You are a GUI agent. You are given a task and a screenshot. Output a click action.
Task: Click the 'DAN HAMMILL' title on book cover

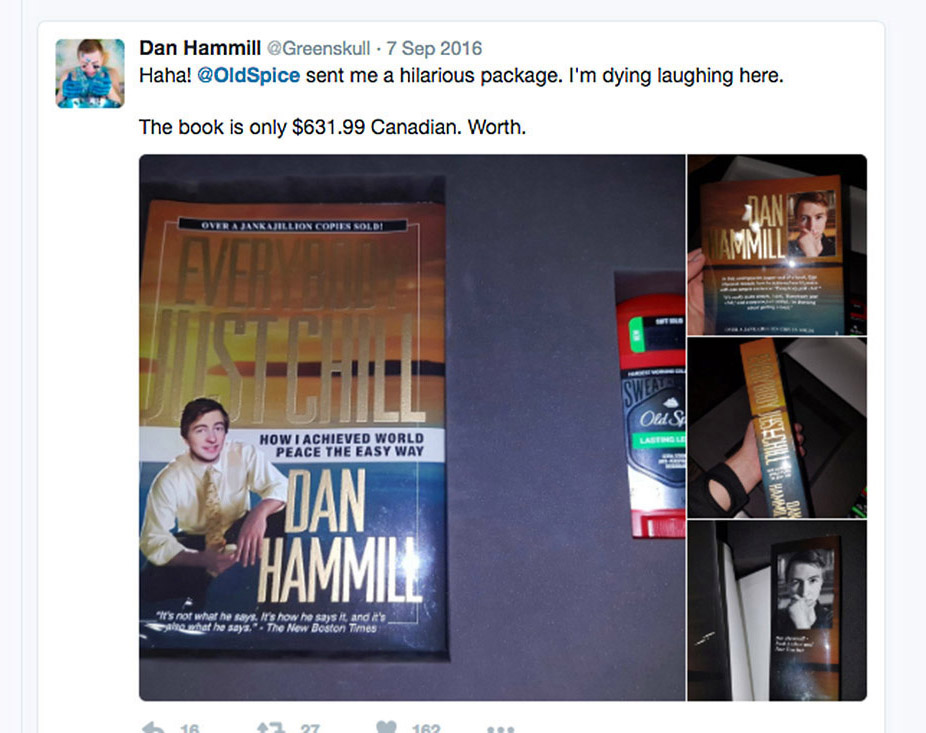340,536
